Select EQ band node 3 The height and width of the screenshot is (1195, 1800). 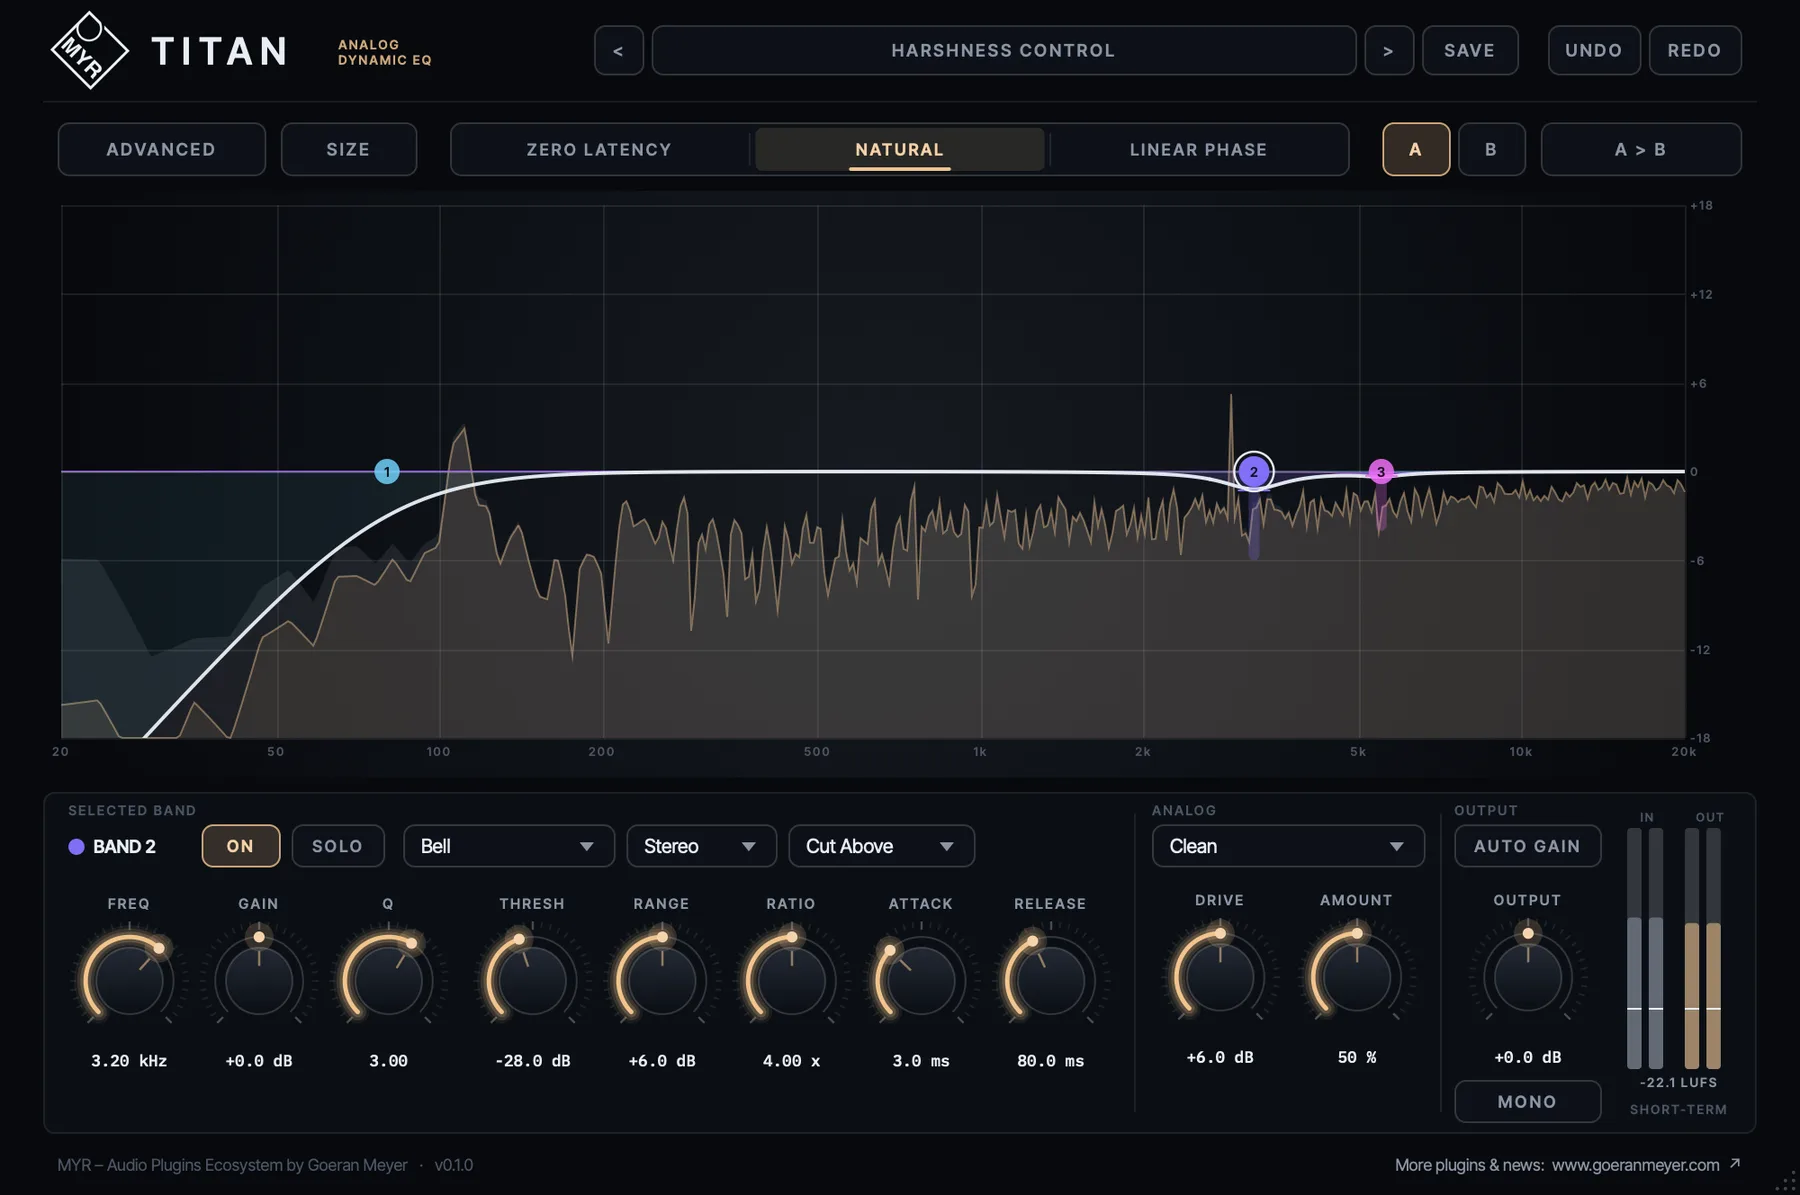(x=1381, y=471)
